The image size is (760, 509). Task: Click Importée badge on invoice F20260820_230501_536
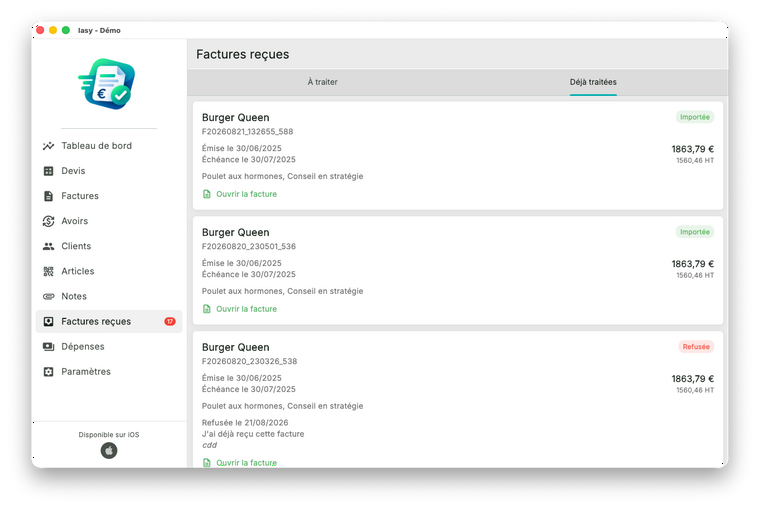[695, 232]
